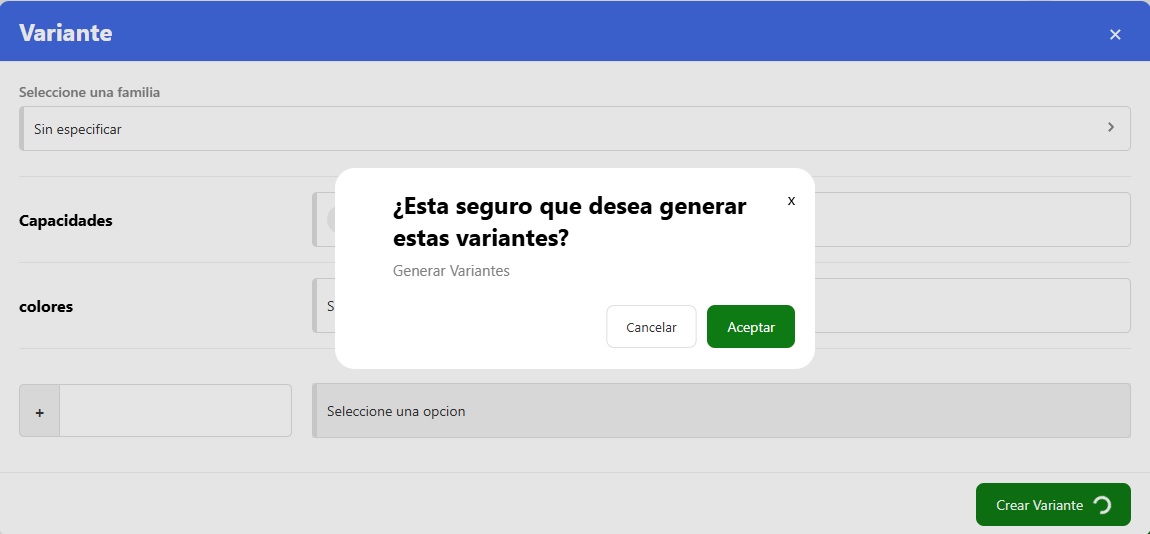Image resolution: width=1150 pixels, height=534 pixels.
Task: Open the 'Seleccione una opcion' dropdown
Action: (x=720, y=411)
